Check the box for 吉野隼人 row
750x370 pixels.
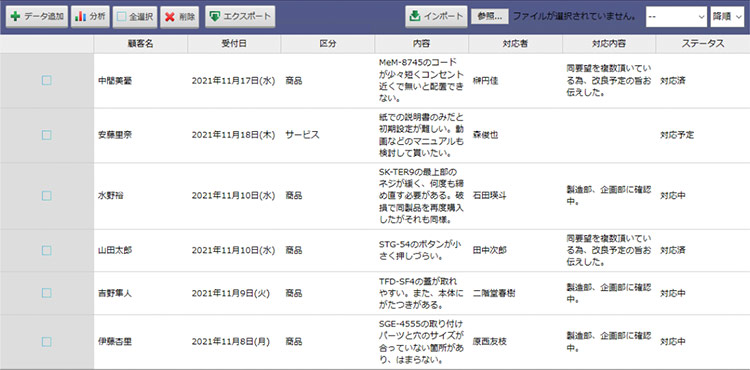point(46,293)
